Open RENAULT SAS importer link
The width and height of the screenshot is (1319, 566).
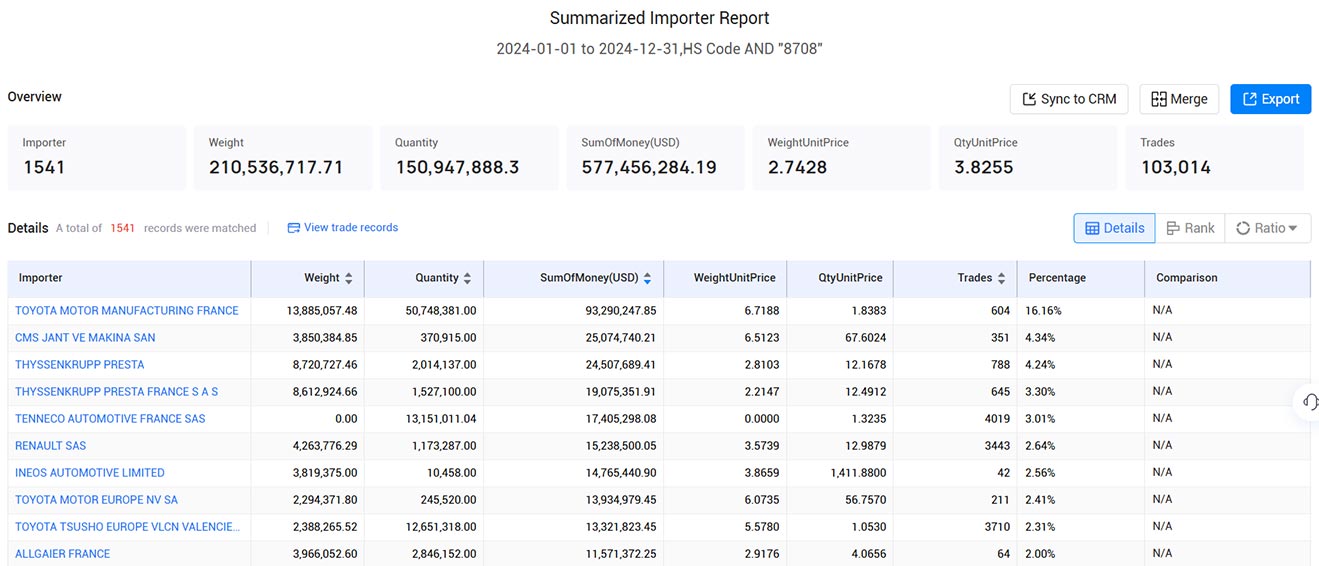click(51, 446)
